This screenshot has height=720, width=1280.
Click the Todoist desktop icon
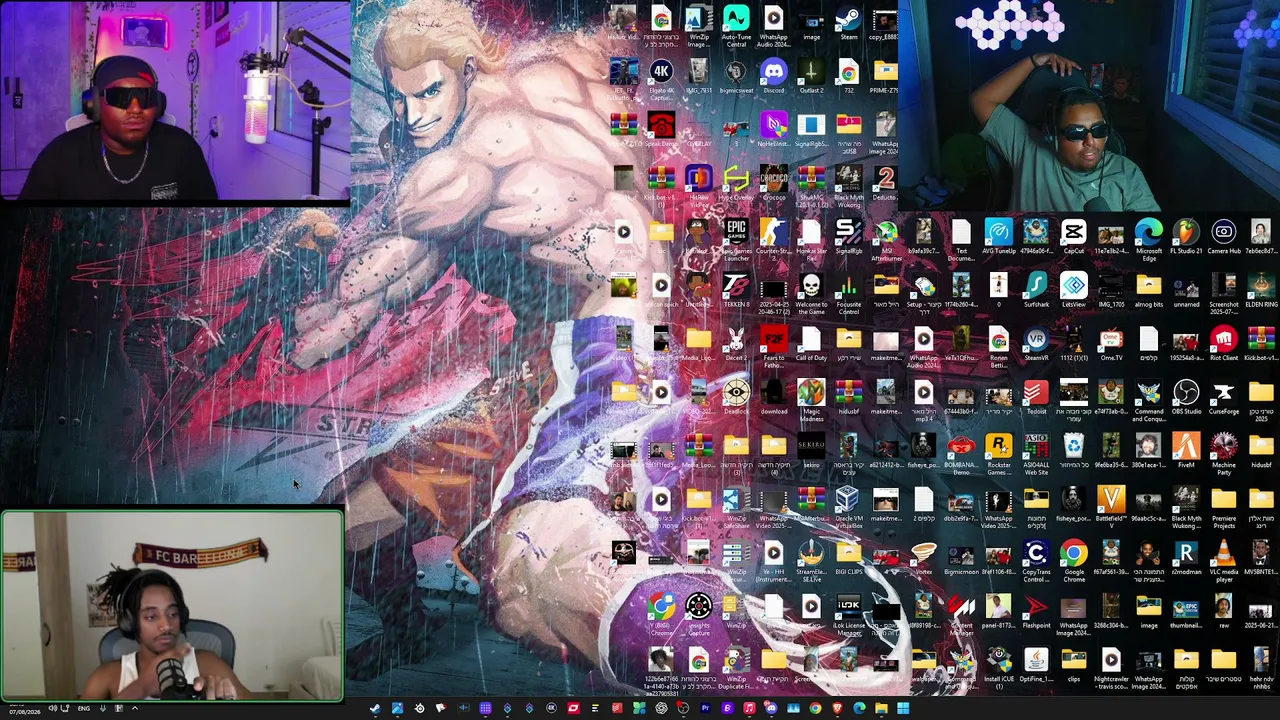click(x=1036, y=399)
